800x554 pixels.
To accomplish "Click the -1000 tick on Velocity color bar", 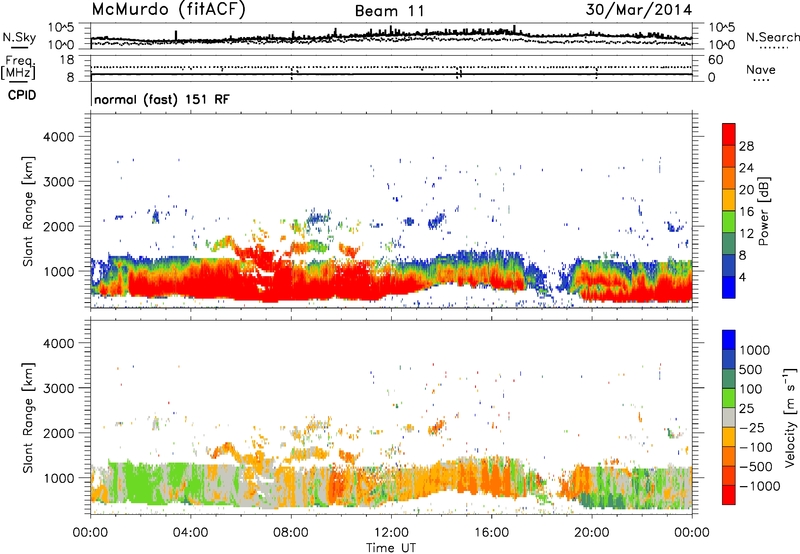I will coord(759,486).
